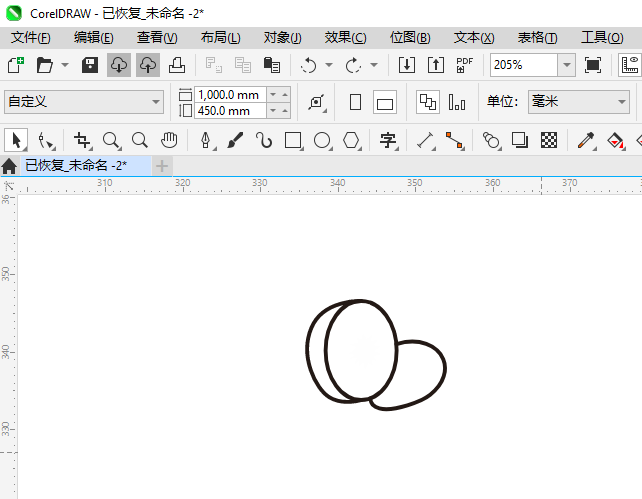This screenshot has width=642, height=499.
Task: Toggle portrait page orientation
Action: tap(355, 102)
